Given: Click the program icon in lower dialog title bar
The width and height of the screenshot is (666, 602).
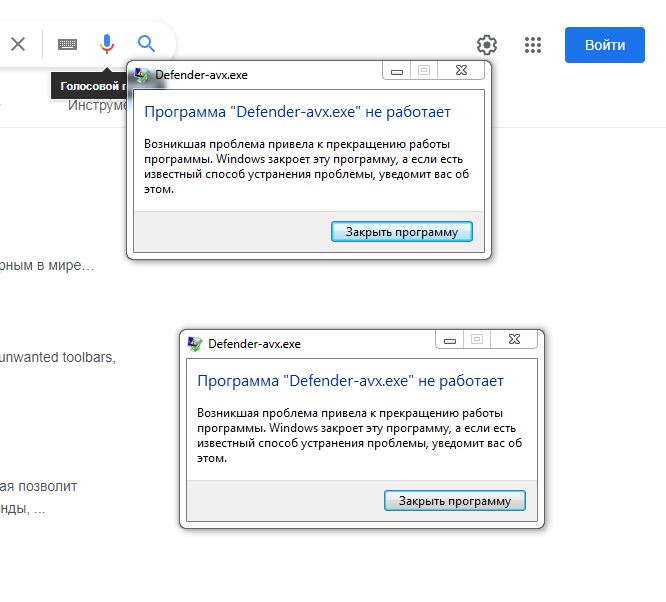Looking at the screenshot, I should pyautogui.click(x=195, y=344).
